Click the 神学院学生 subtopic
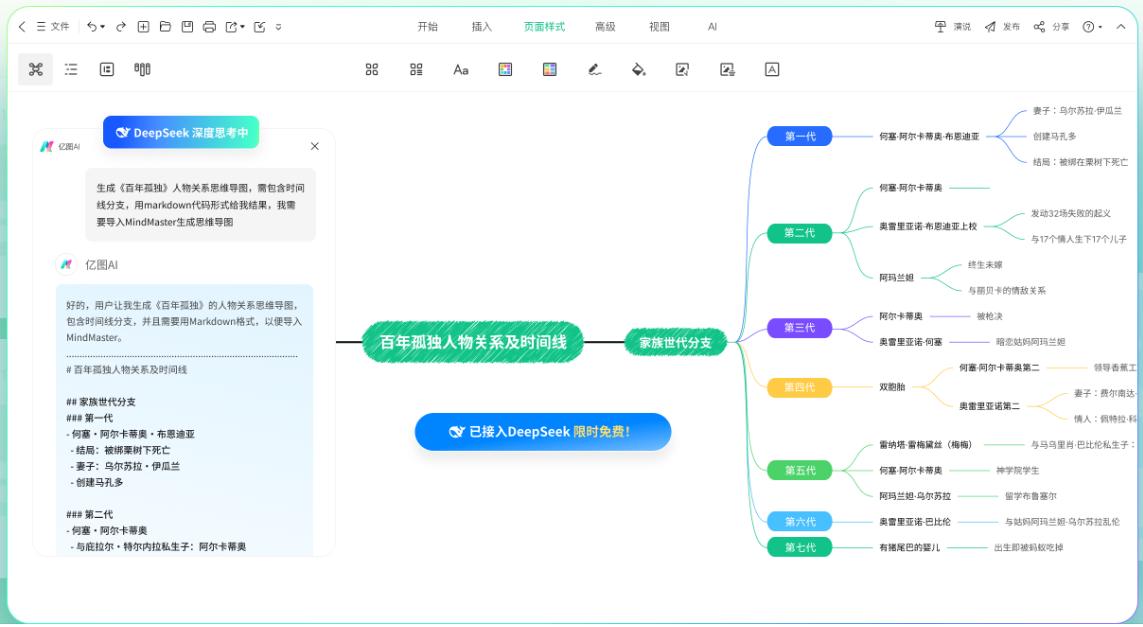 point(1018,470)
